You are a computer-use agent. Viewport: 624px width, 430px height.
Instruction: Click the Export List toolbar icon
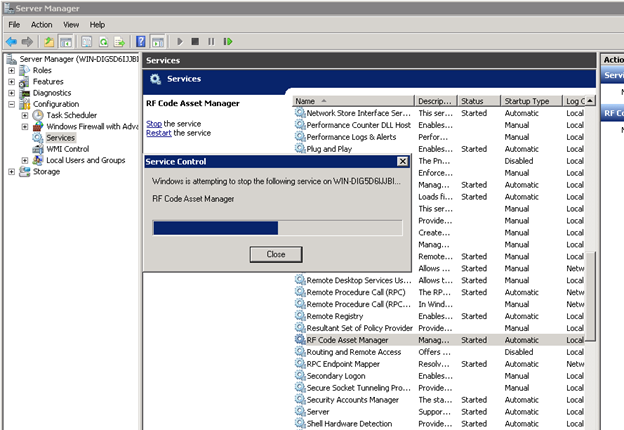pos(119,41)
